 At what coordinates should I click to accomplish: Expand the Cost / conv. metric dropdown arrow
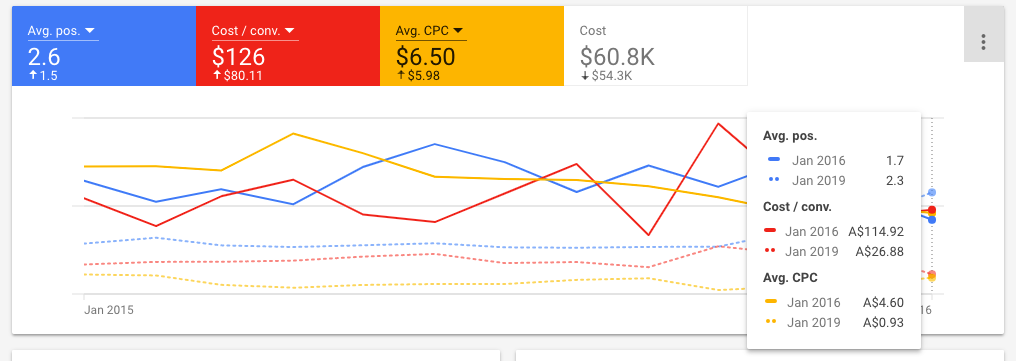(x=290, y=30)
